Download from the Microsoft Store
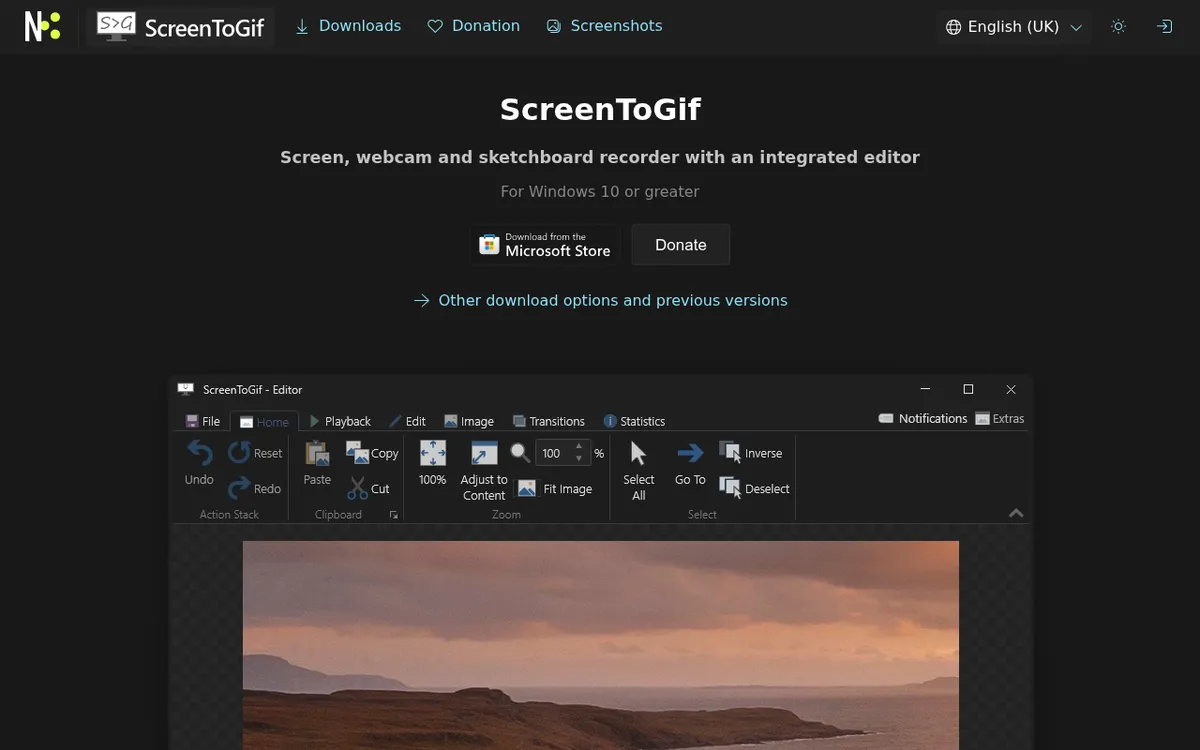The image size is (1200, 750). pos(546,245)
